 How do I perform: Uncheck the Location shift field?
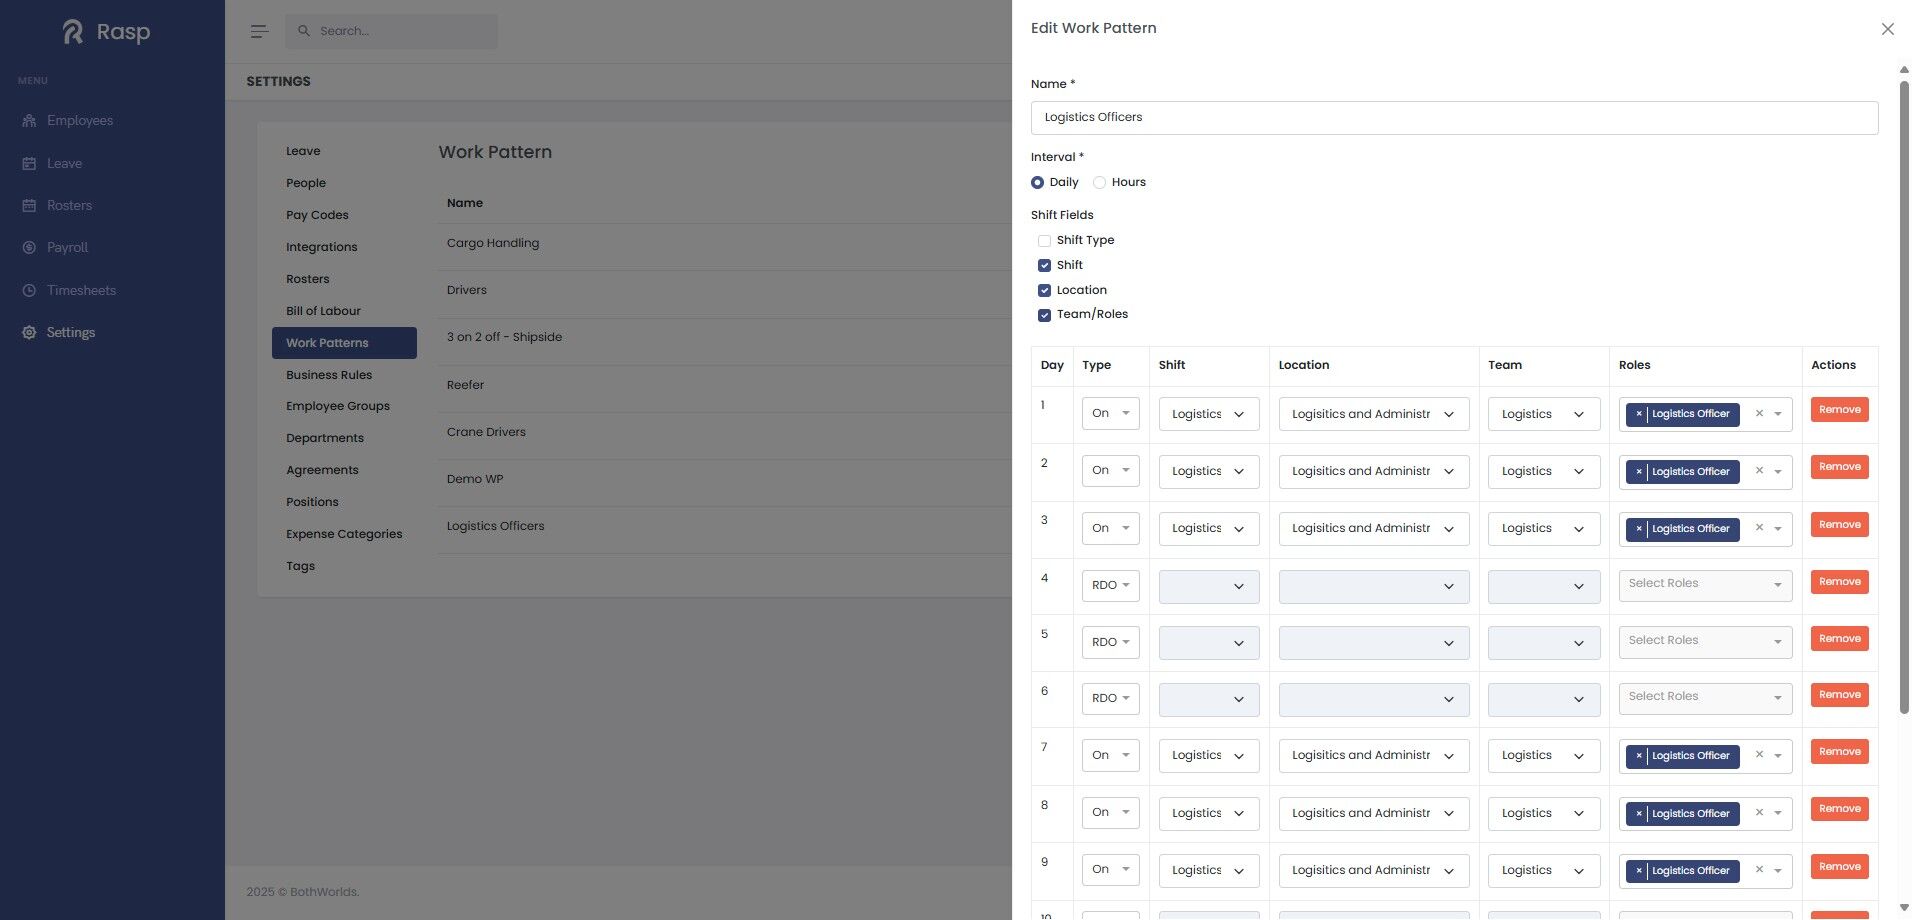coord(1044,291)
